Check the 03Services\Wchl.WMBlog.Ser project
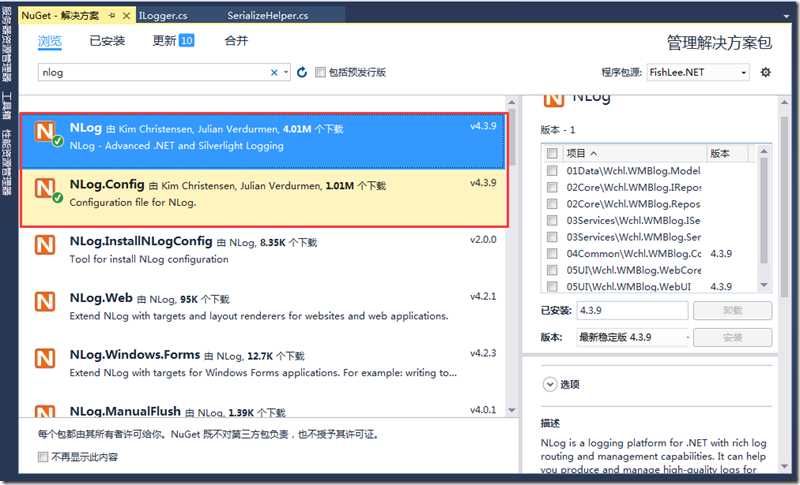The image size is (800, 485). pyautogui.click(x=552, y=237)
